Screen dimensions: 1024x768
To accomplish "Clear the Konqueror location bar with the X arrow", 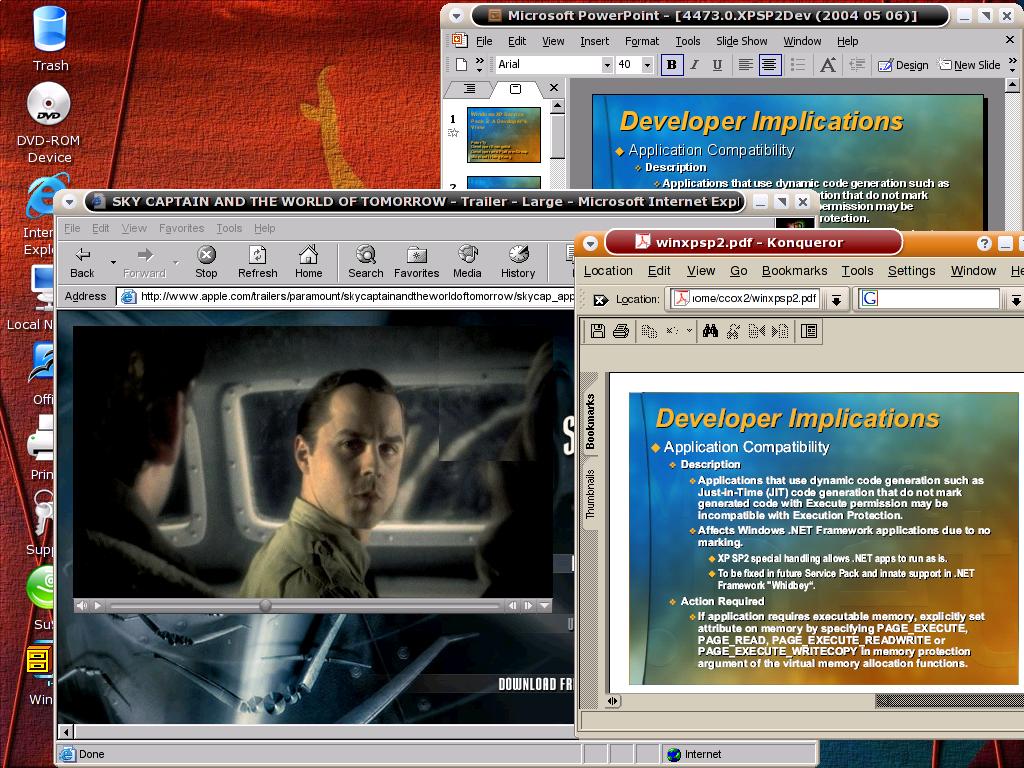I will tap(601, 300).
